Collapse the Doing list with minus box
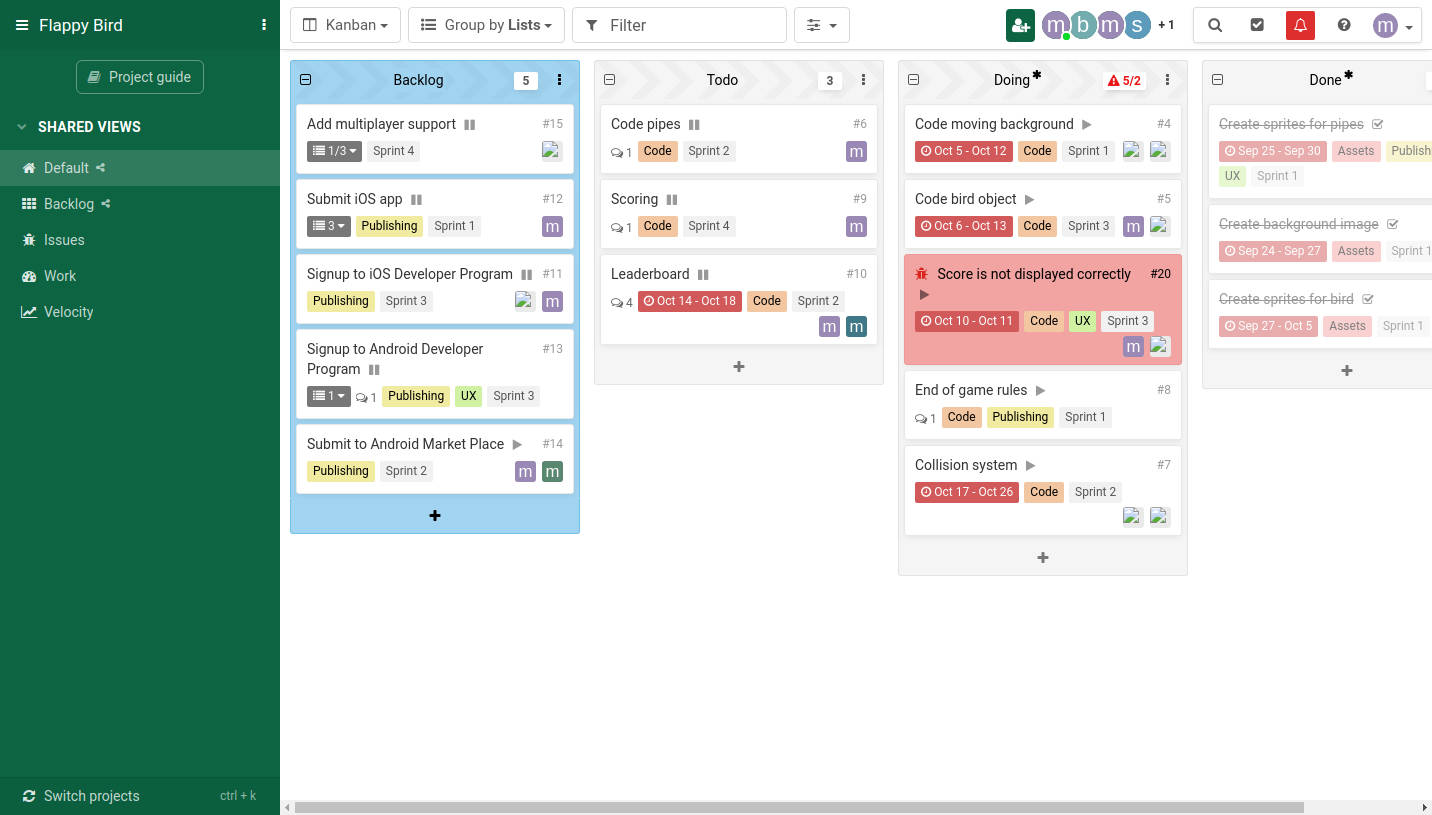1432x815 pixels. (913, 80)
